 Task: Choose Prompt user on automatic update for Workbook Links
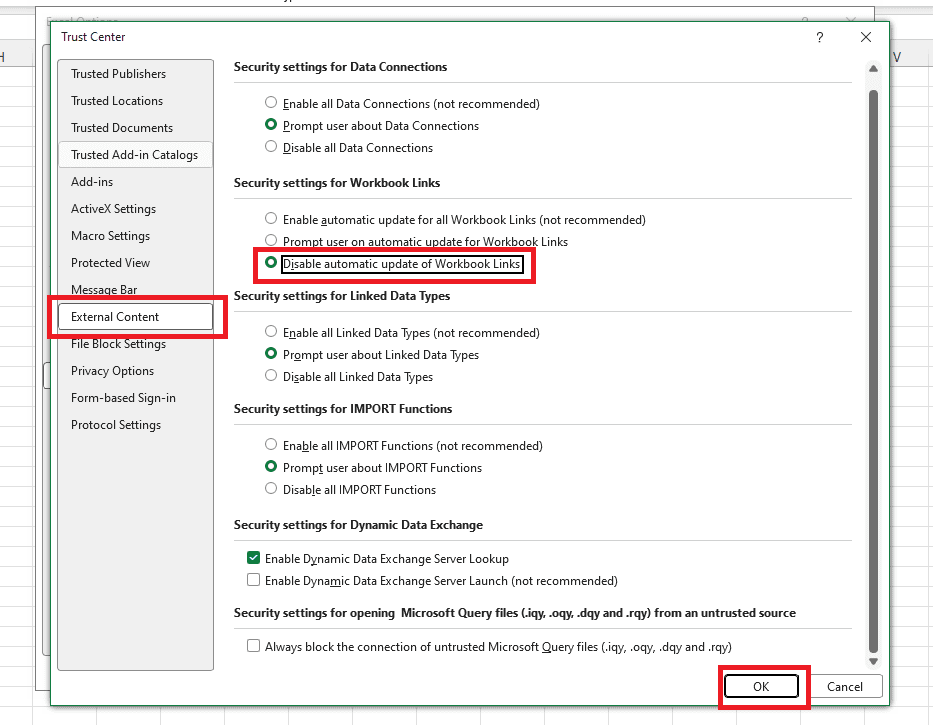coord(271,240)
